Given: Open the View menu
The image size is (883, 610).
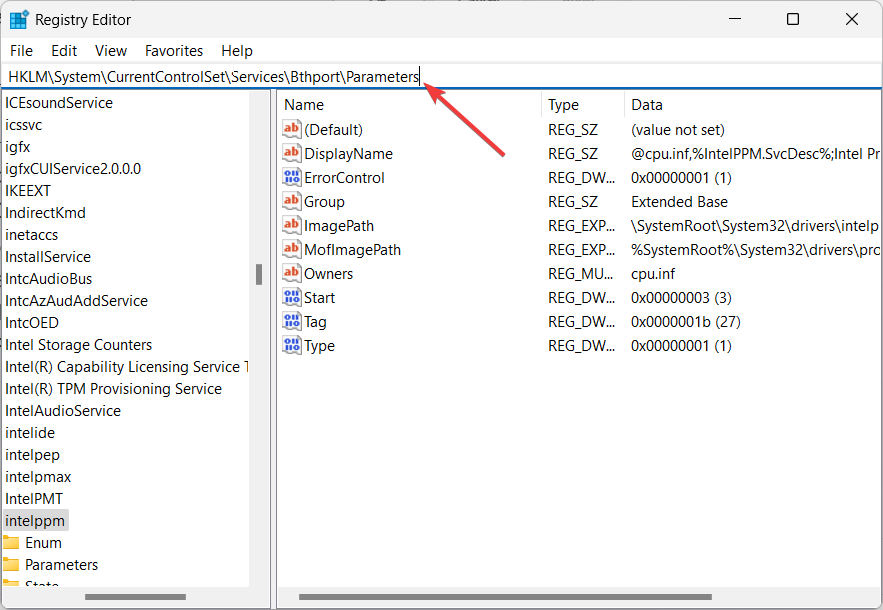Looking at the screenshot, I should pyautogui.click(x=110, y=51).
